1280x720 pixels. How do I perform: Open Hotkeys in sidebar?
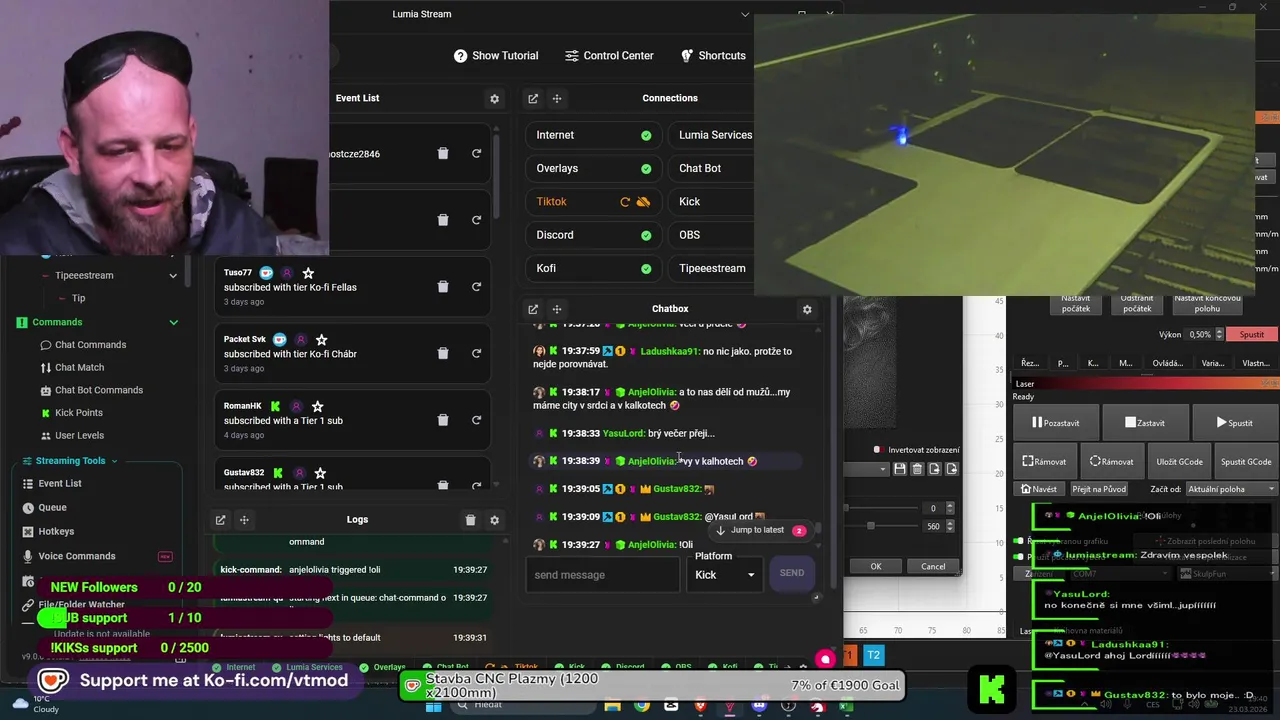click(56, 532)
